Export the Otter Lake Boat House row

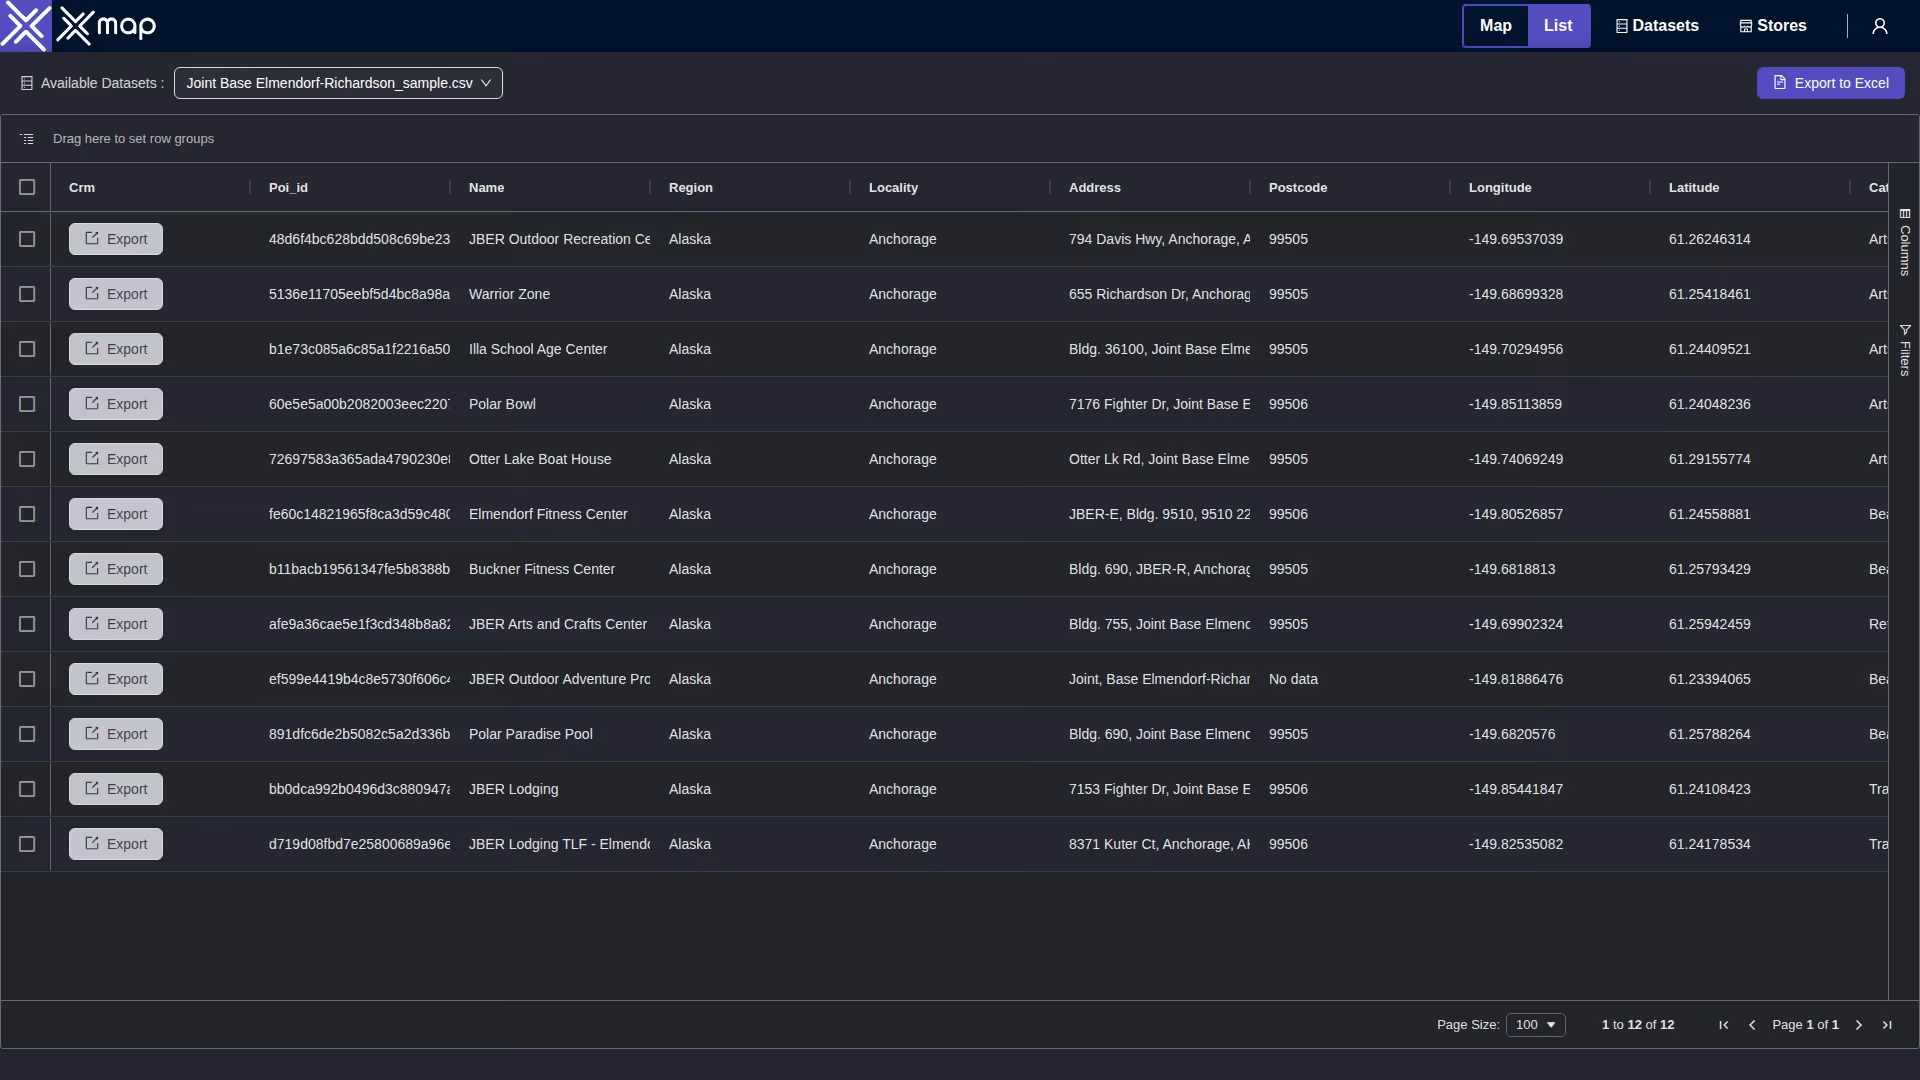tap(116, 459)
